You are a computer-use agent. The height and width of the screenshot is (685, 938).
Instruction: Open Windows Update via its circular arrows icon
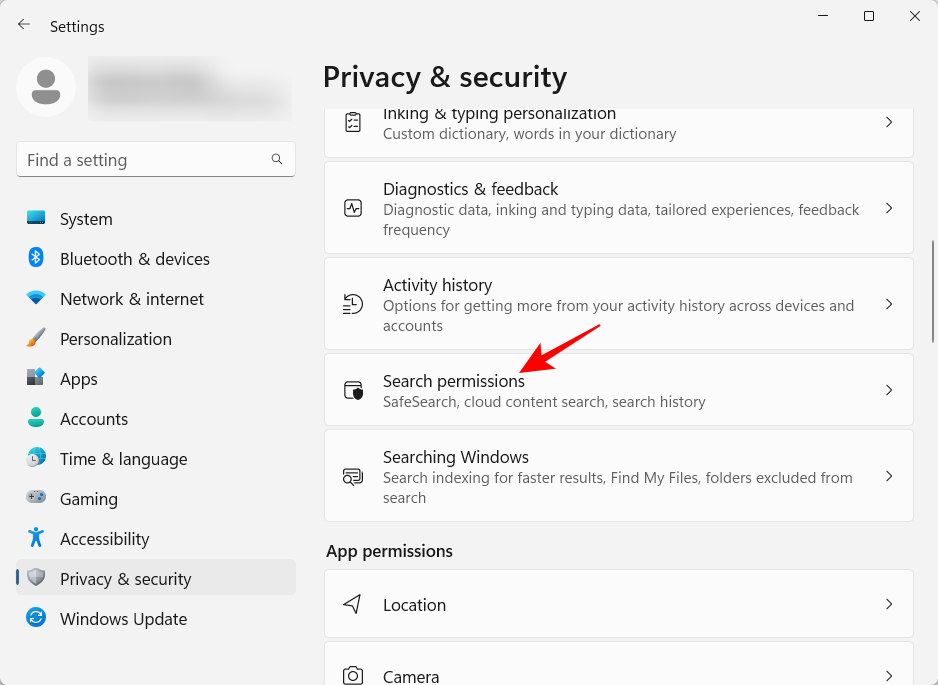[34, 619]
